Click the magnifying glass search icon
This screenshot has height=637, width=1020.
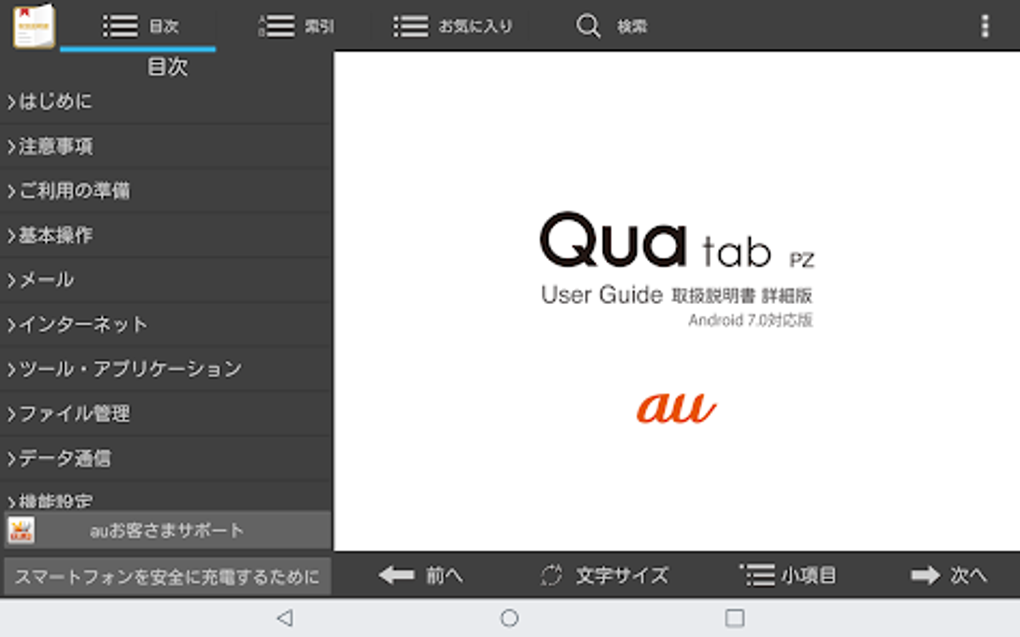(x=588, y=26)
